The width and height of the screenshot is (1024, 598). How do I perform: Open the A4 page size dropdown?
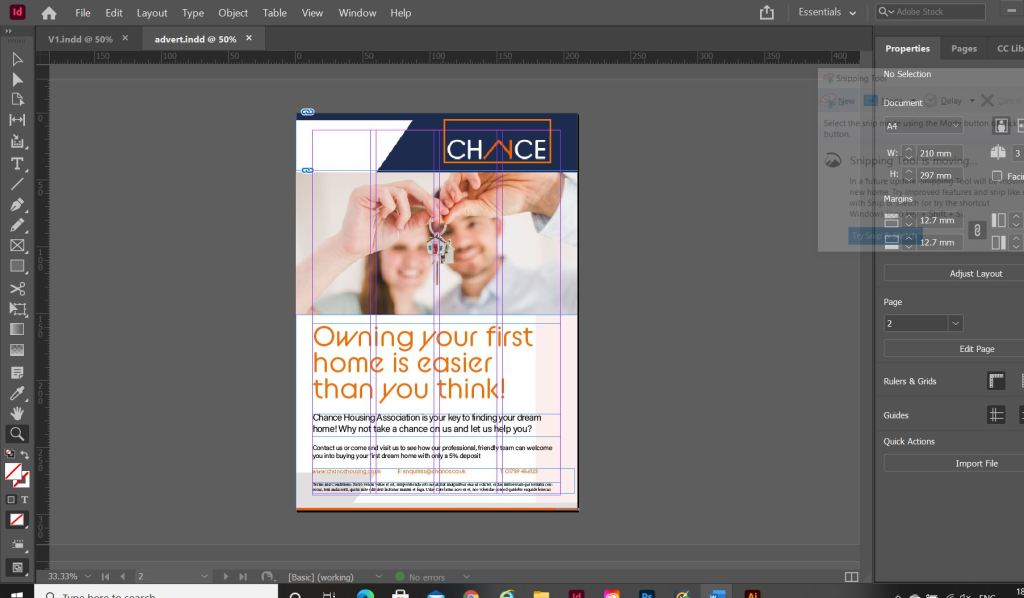923,126
